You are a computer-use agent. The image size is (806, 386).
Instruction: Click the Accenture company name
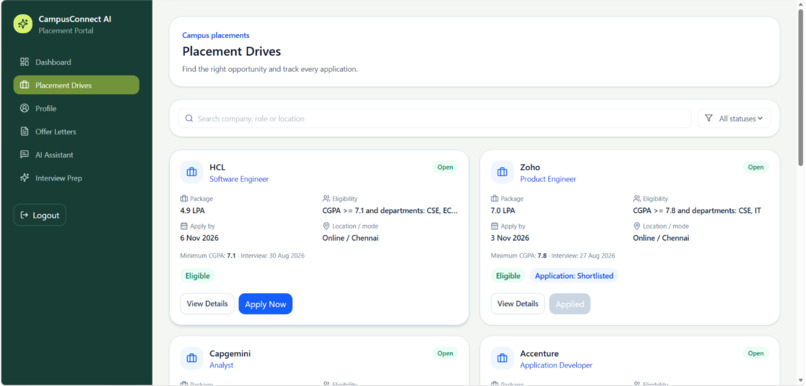pos(539,353)
